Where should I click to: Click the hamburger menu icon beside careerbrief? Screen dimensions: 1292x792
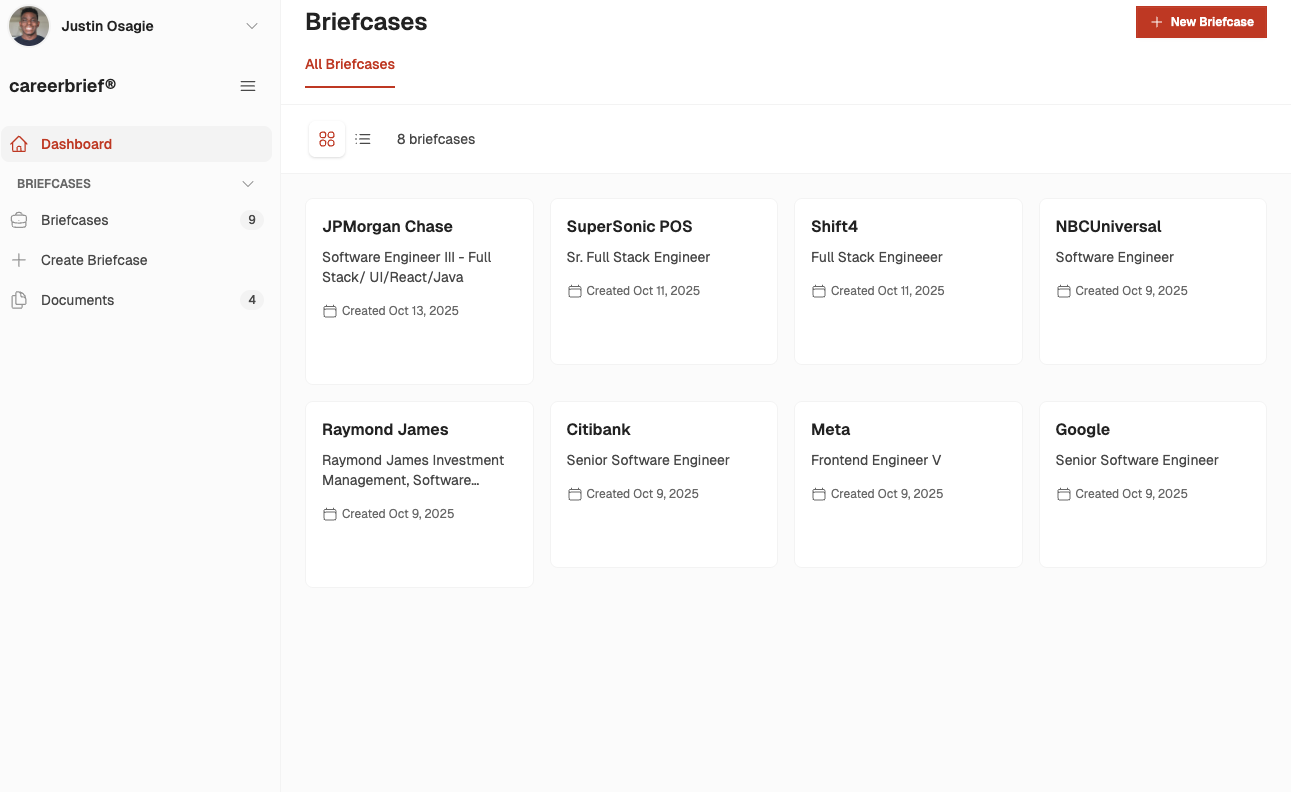[248, 86]
